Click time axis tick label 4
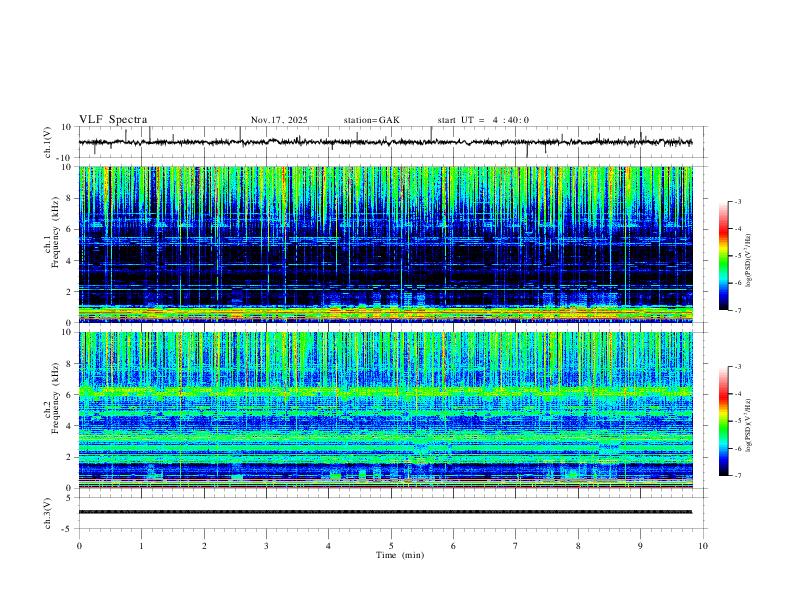The image size is (792, 612). point(329,546)
